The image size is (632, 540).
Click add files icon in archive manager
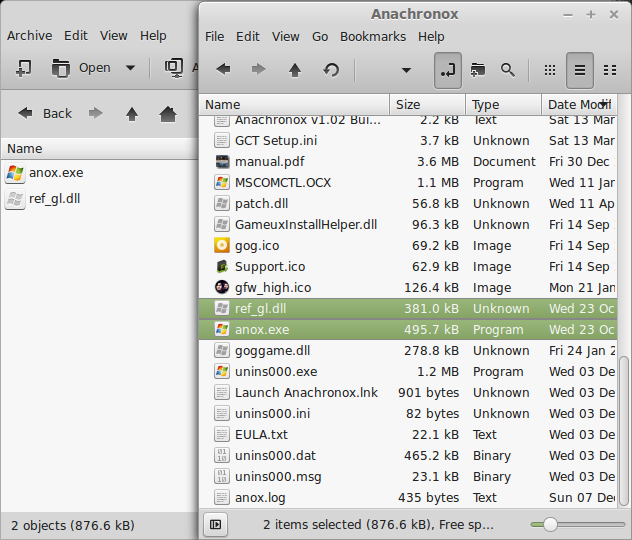click(x=174, y=68)
